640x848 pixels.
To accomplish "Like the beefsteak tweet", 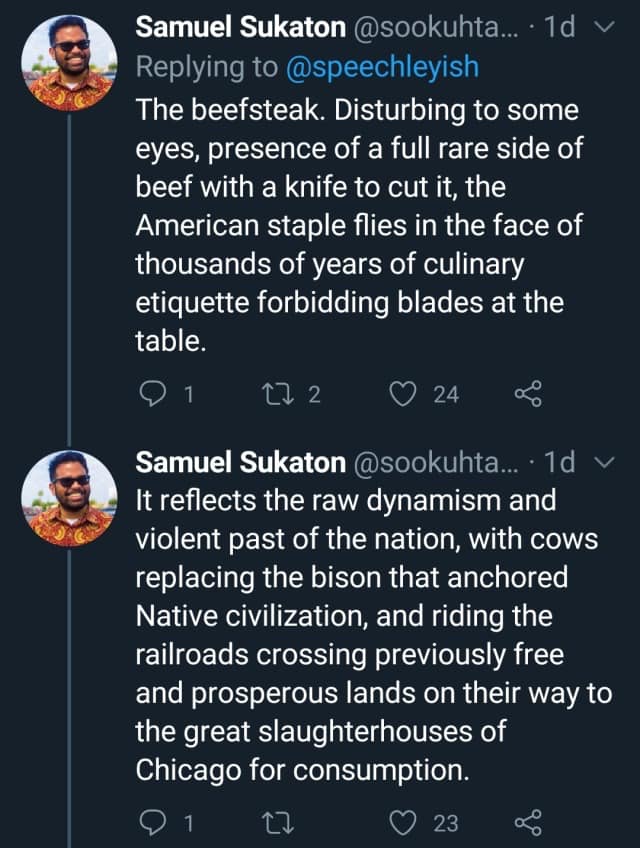I will [404, 395].
